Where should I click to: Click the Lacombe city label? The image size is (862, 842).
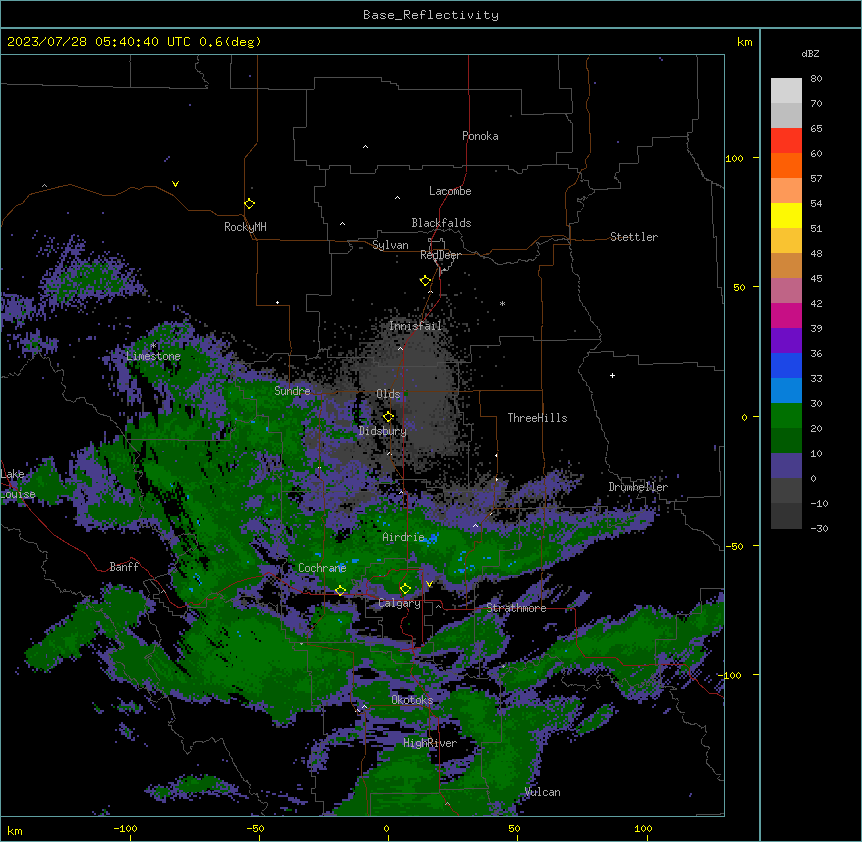coord(450,191)
